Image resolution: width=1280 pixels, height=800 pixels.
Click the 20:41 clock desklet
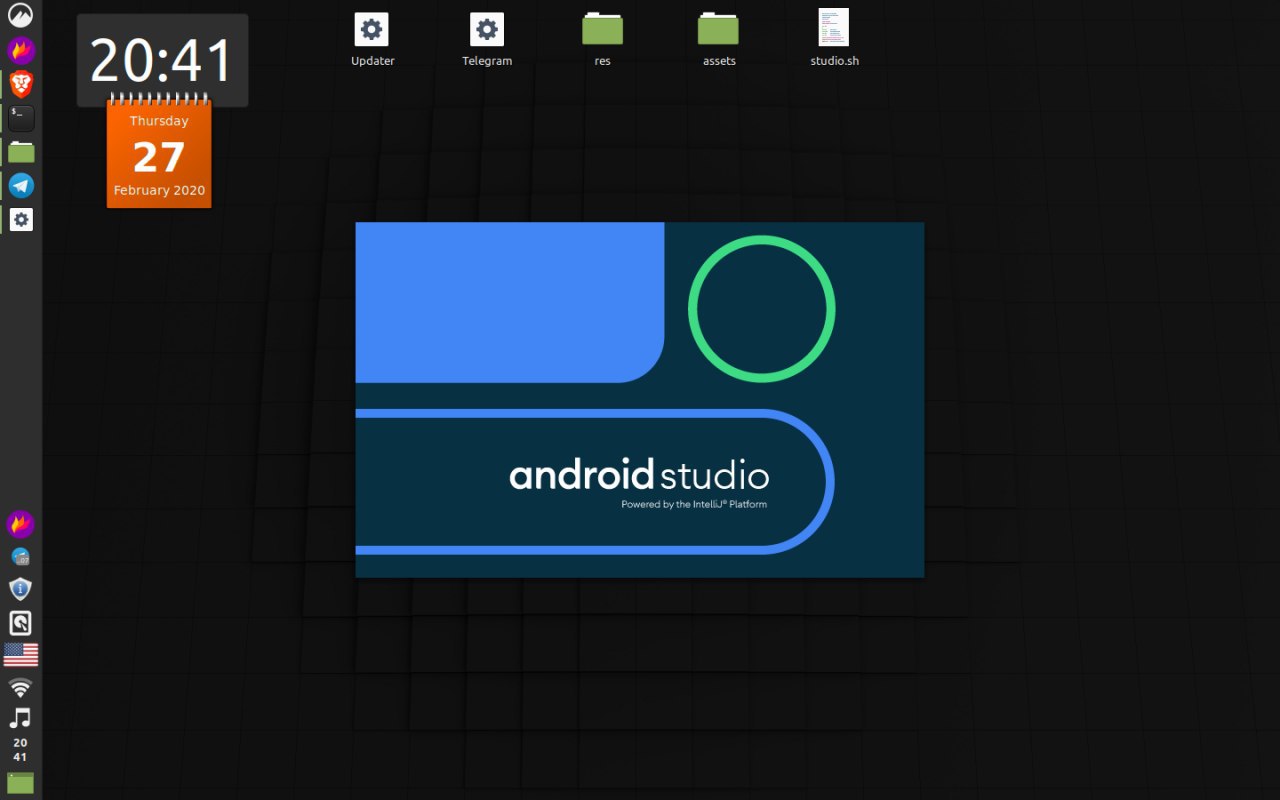[x=163, y=61]
